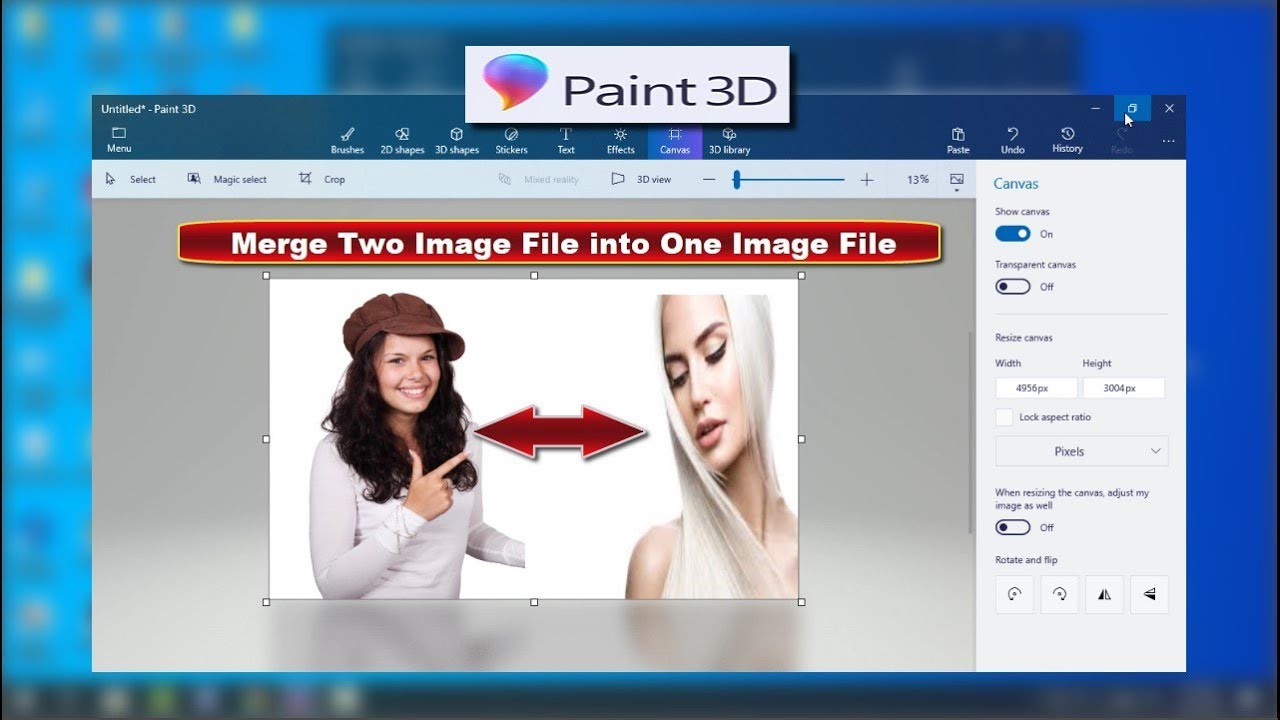Enable Transparent canvas toggle
1280x720 pixels.
pos(1013,286)
